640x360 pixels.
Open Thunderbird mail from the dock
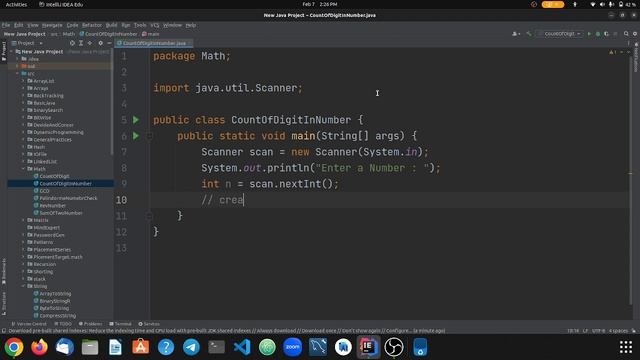pos(64,347)
